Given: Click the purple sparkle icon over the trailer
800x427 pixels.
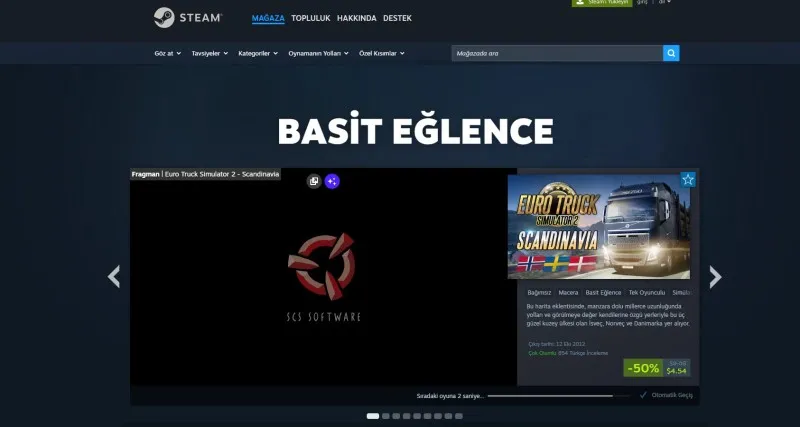Looking at the screenshot, I should coord(332,181).
